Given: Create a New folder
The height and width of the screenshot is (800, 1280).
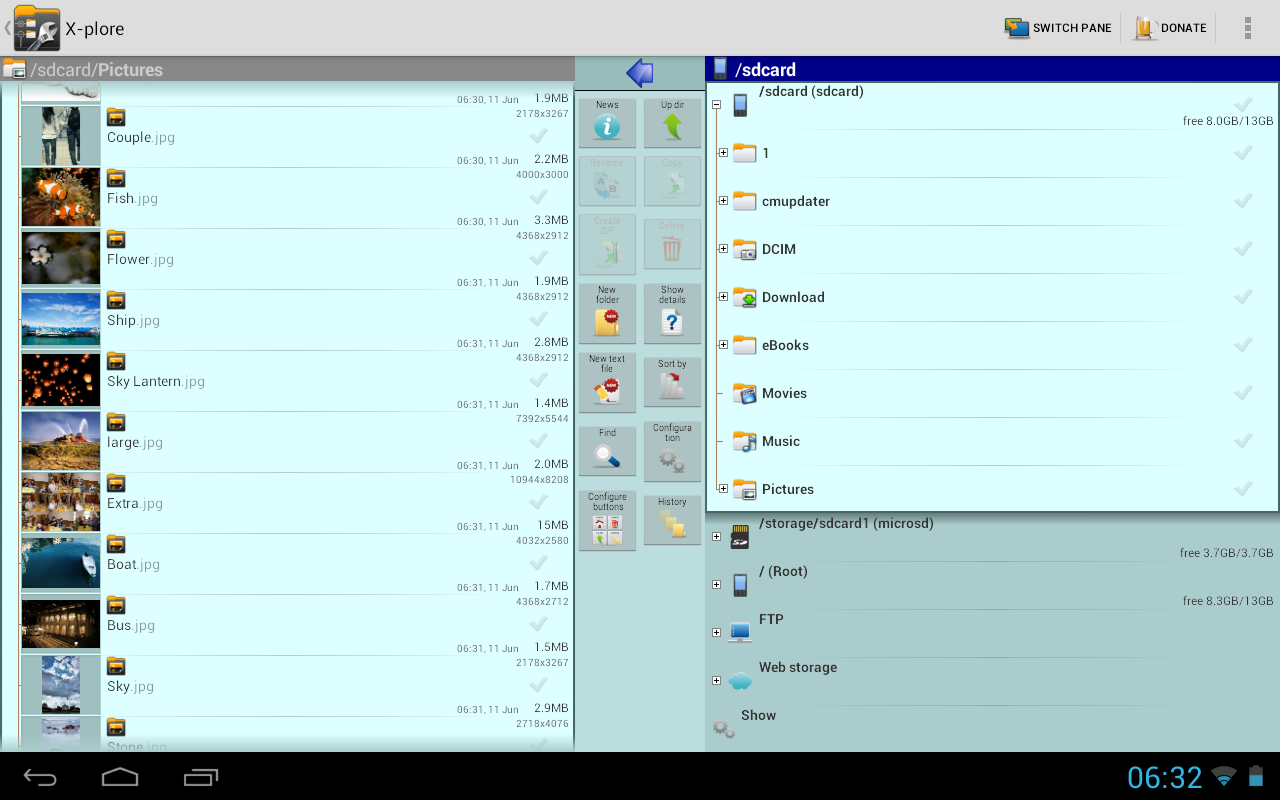Looking at the screenshot, I should pos(607,312).
